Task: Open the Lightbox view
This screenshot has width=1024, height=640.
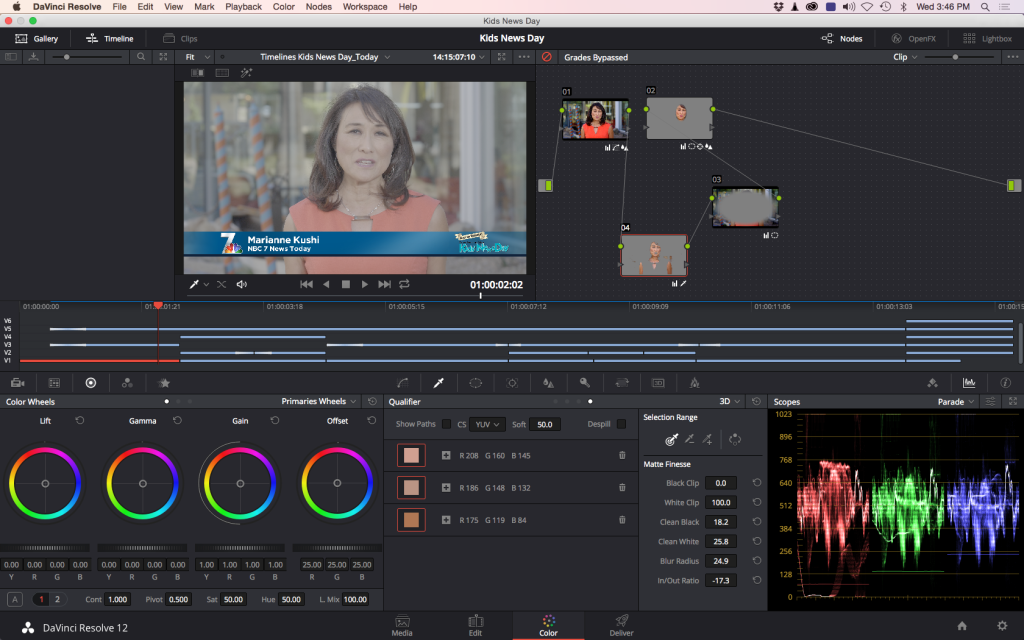Action: coord(987,39)
